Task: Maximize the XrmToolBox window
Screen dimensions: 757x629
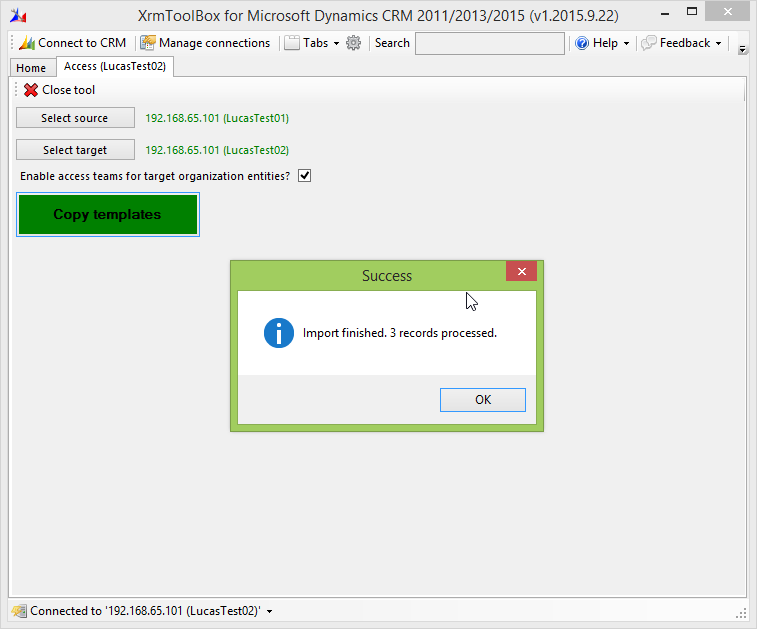Action: [x=692, y=12]
